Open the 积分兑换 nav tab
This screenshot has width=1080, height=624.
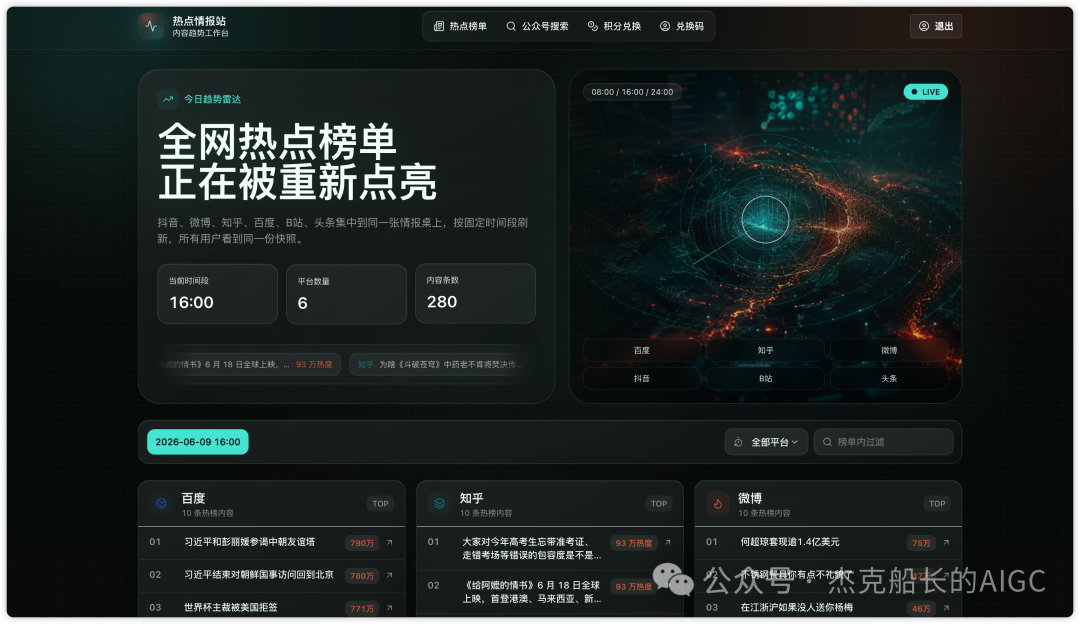(x=614, y=26)
